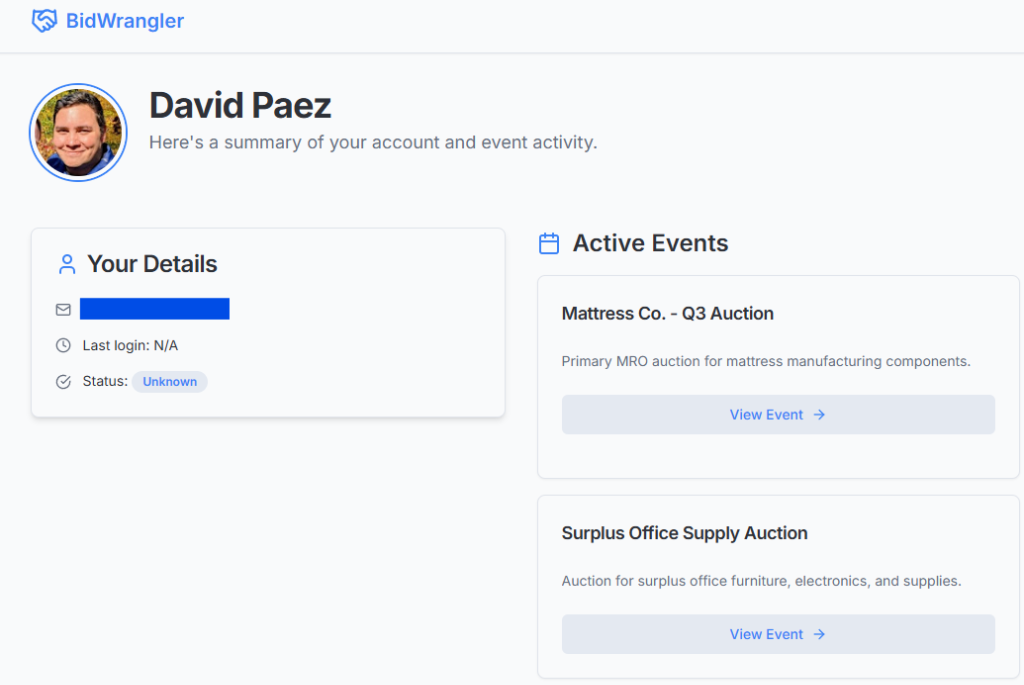Click the Your Details card heading

click(x=152, y=263)
